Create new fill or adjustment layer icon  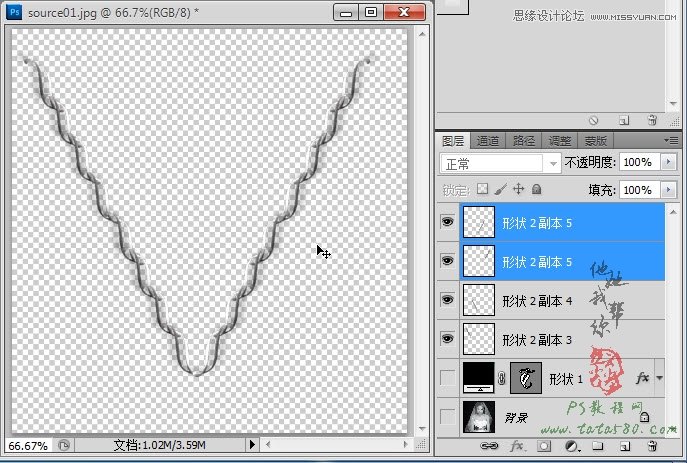[x=571, y=446]
